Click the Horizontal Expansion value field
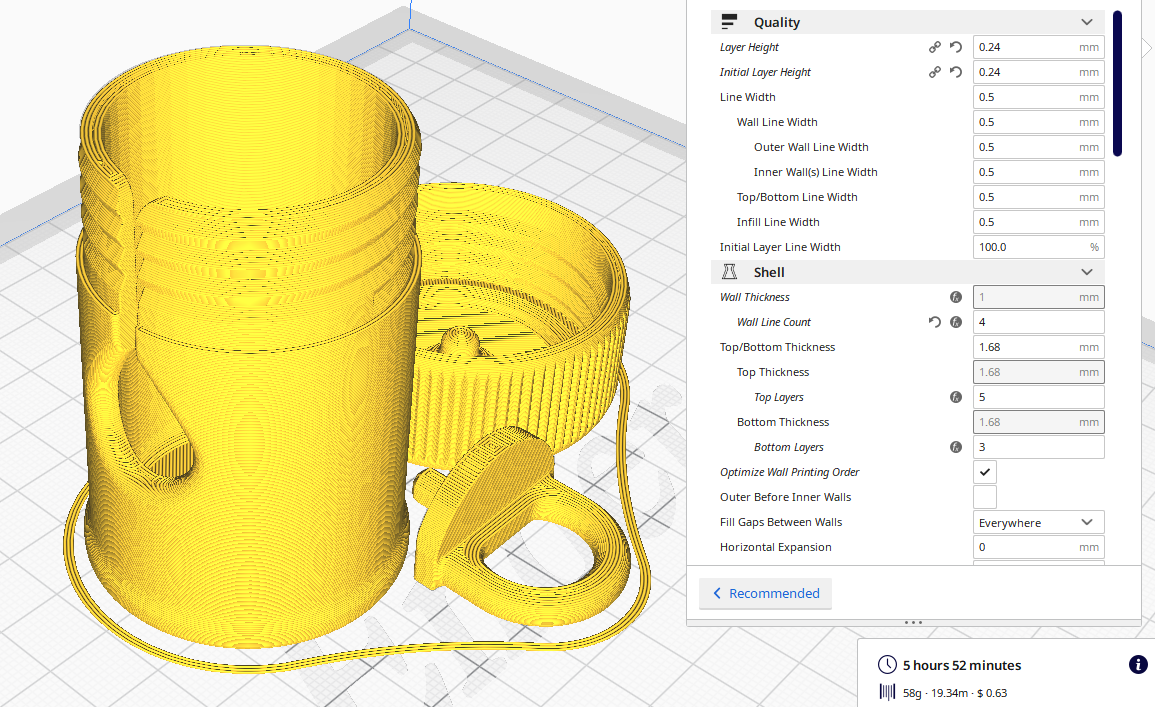This screenshot has height=707, width=1155. point(1030,546)
